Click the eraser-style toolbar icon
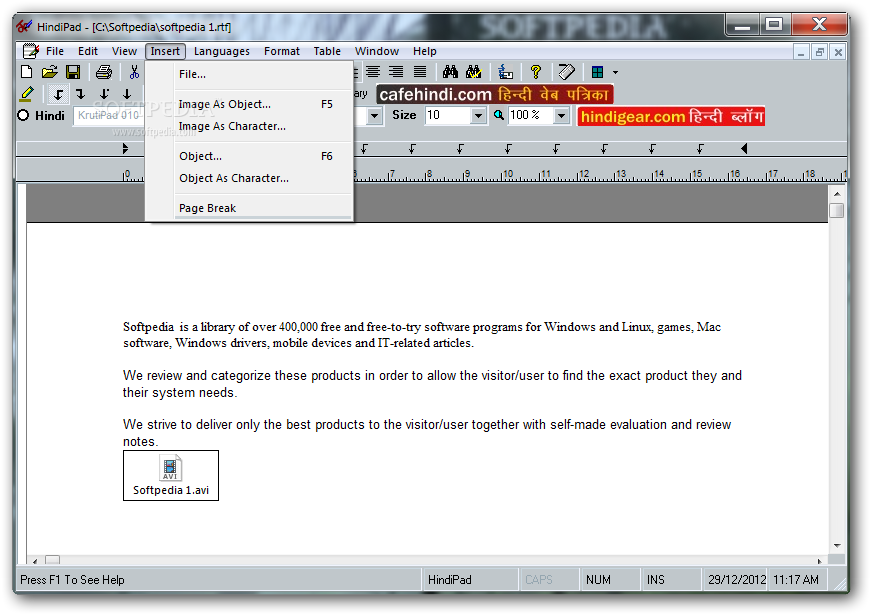Screen dimensions: 871x615 click(x=567, y=72)
